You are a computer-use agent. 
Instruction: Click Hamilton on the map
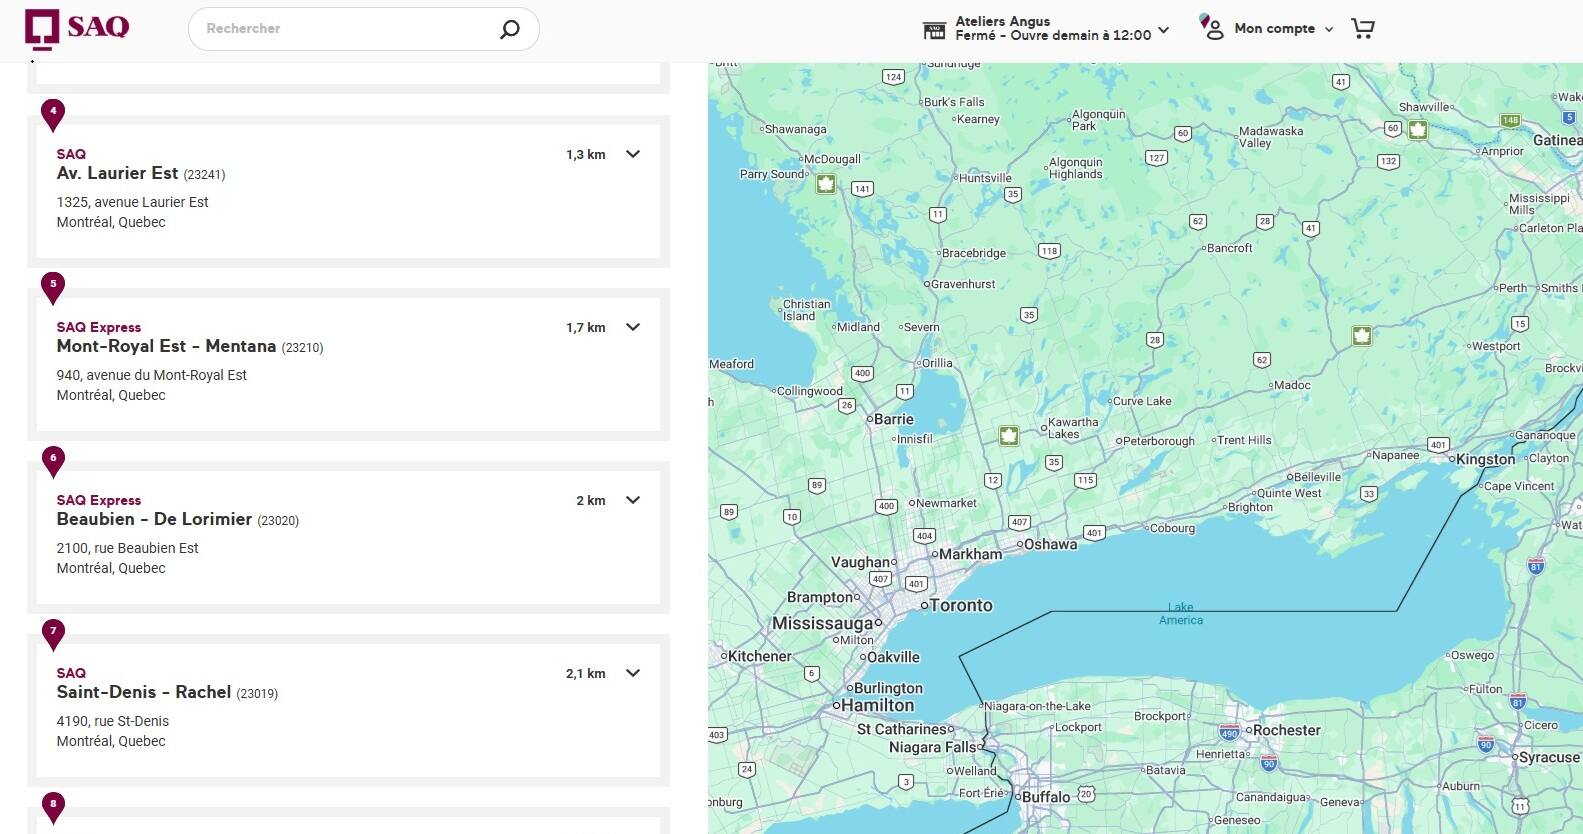tap(877, 705)
